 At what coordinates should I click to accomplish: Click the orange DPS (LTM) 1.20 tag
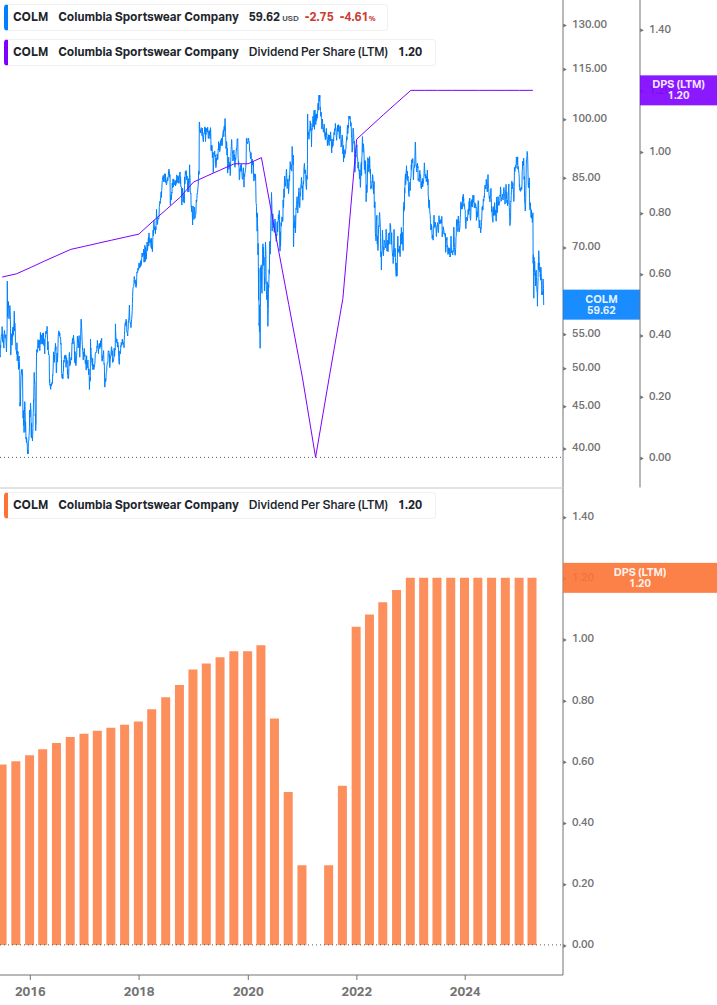pyautogui.click(x=639, y=577)
